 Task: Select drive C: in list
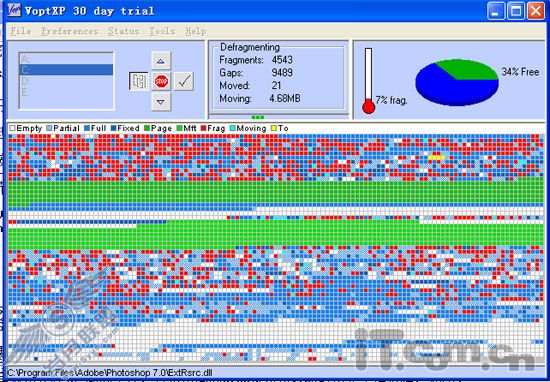[66, 70]
